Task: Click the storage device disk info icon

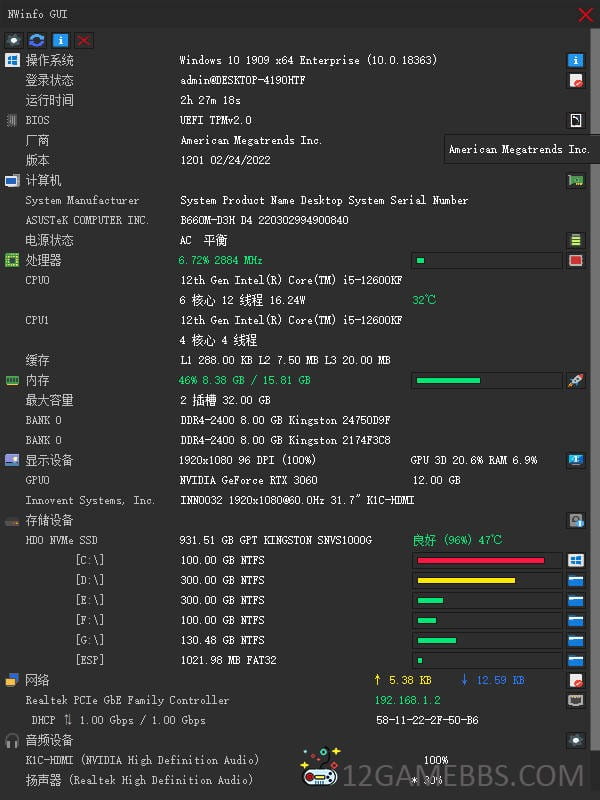Action: [x=575, y=520]
